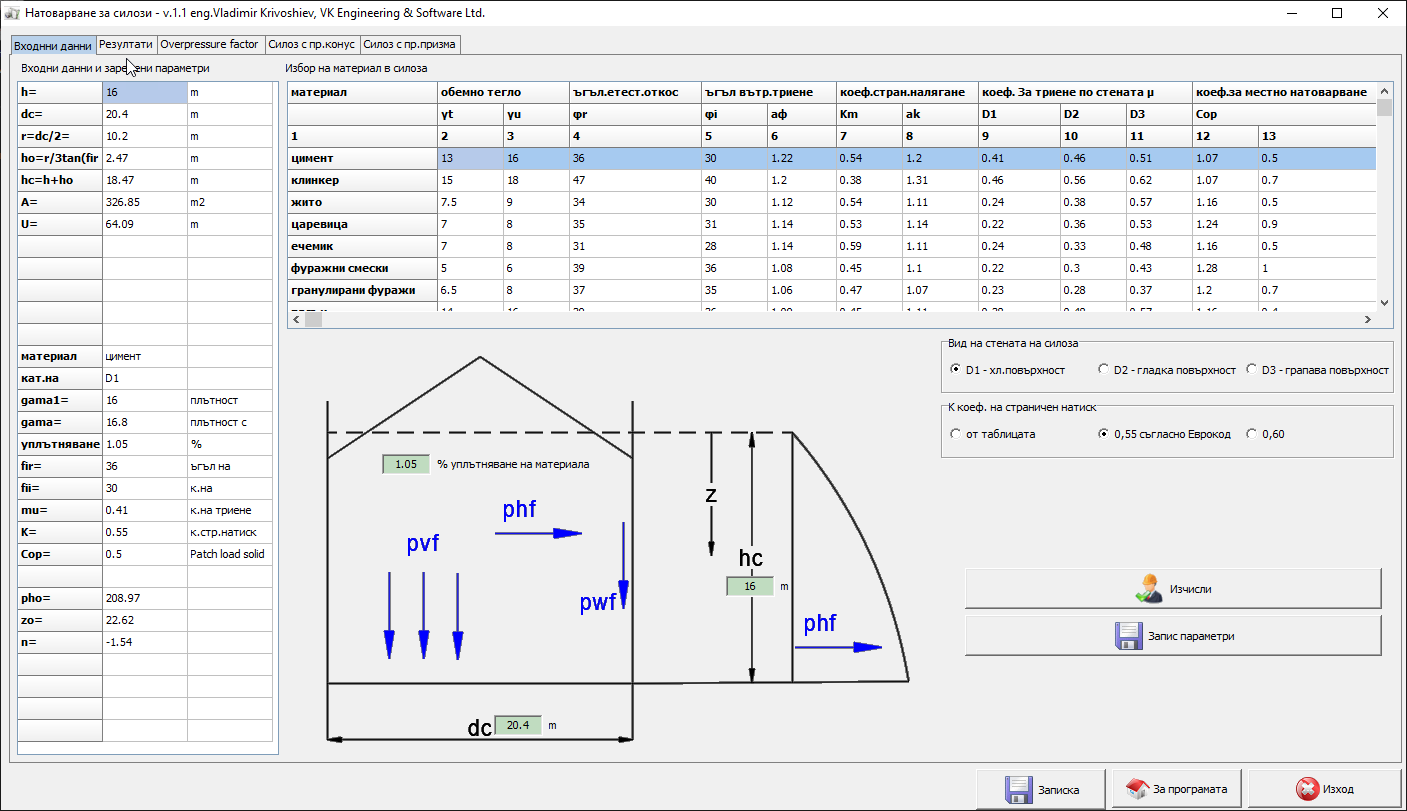Select D2 - гладка повърхност radio option
The image size is (1407, 811).
(x=1104, y=370)
